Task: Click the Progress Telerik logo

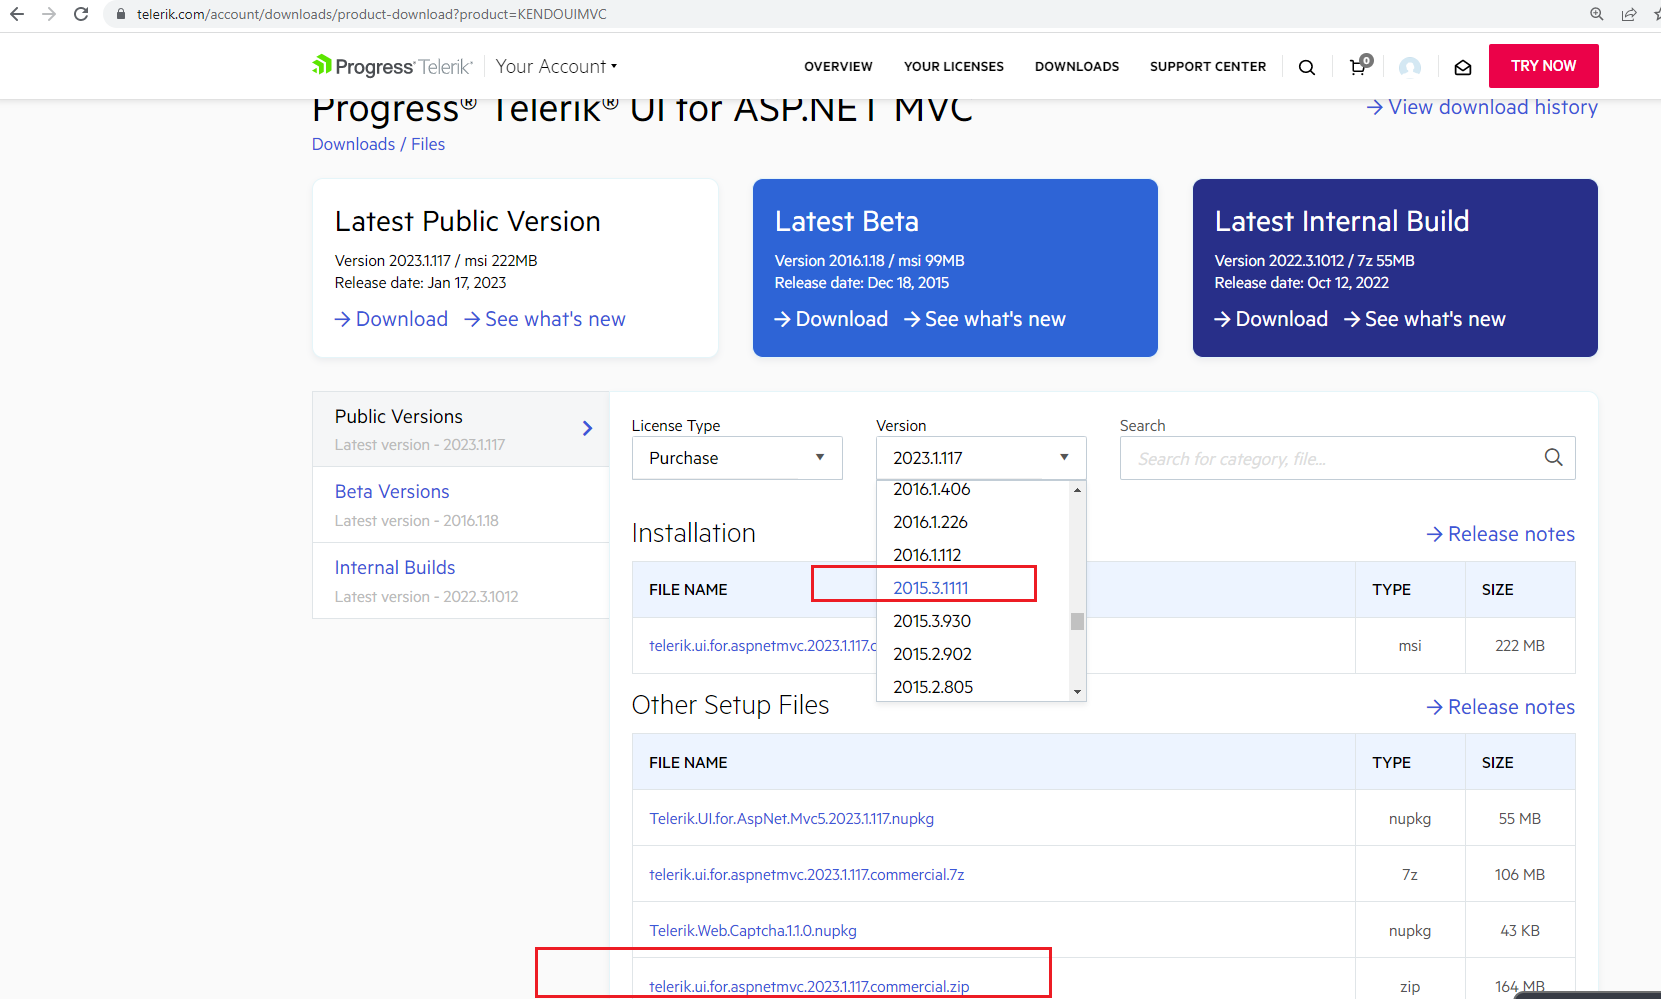Action: 392,67
